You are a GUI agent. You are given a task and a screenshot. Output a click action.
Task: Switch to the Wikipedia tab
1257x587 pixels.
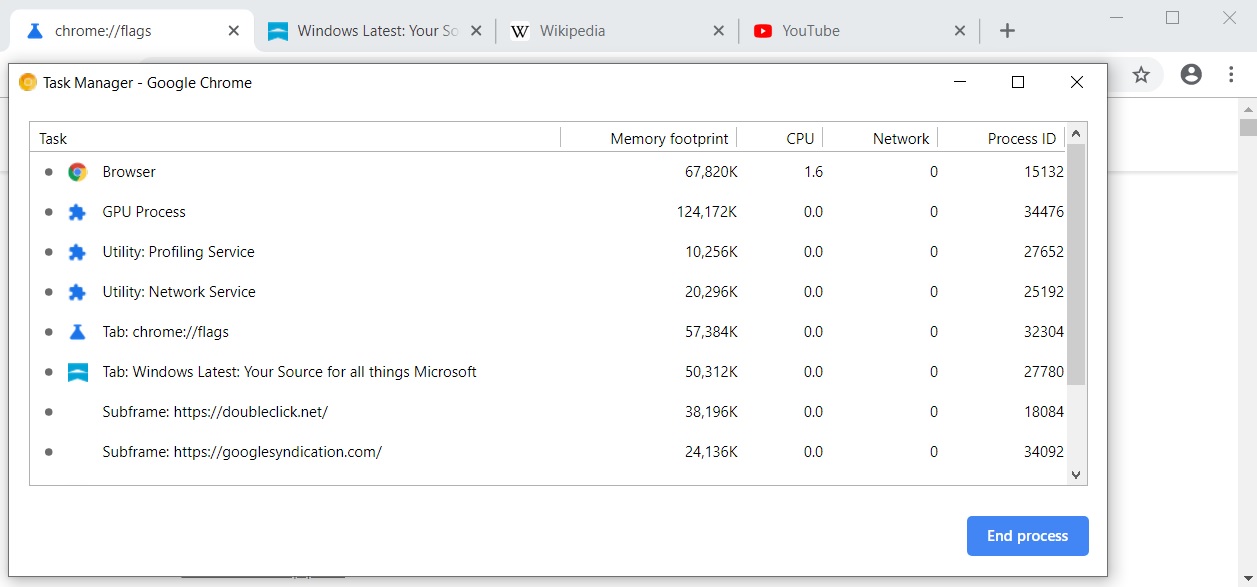click(x=617, y=31)
